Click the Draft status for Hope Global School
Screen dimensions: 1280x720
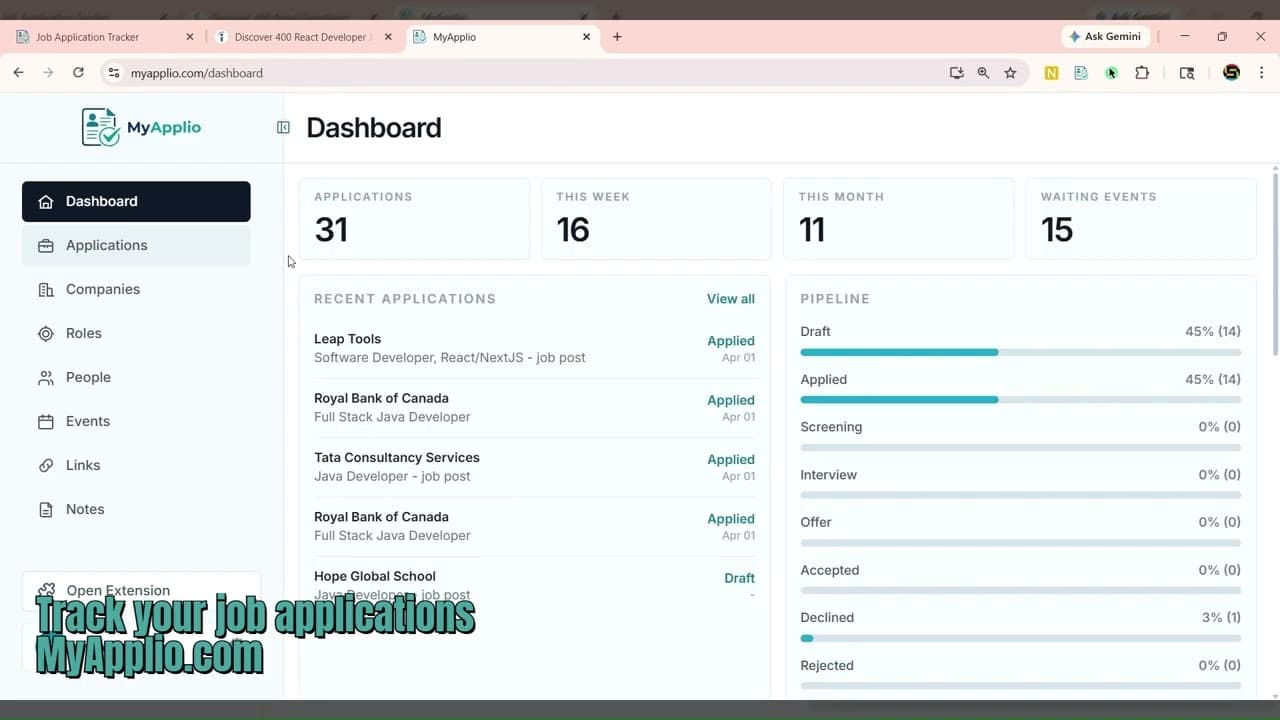coord(739,578)
